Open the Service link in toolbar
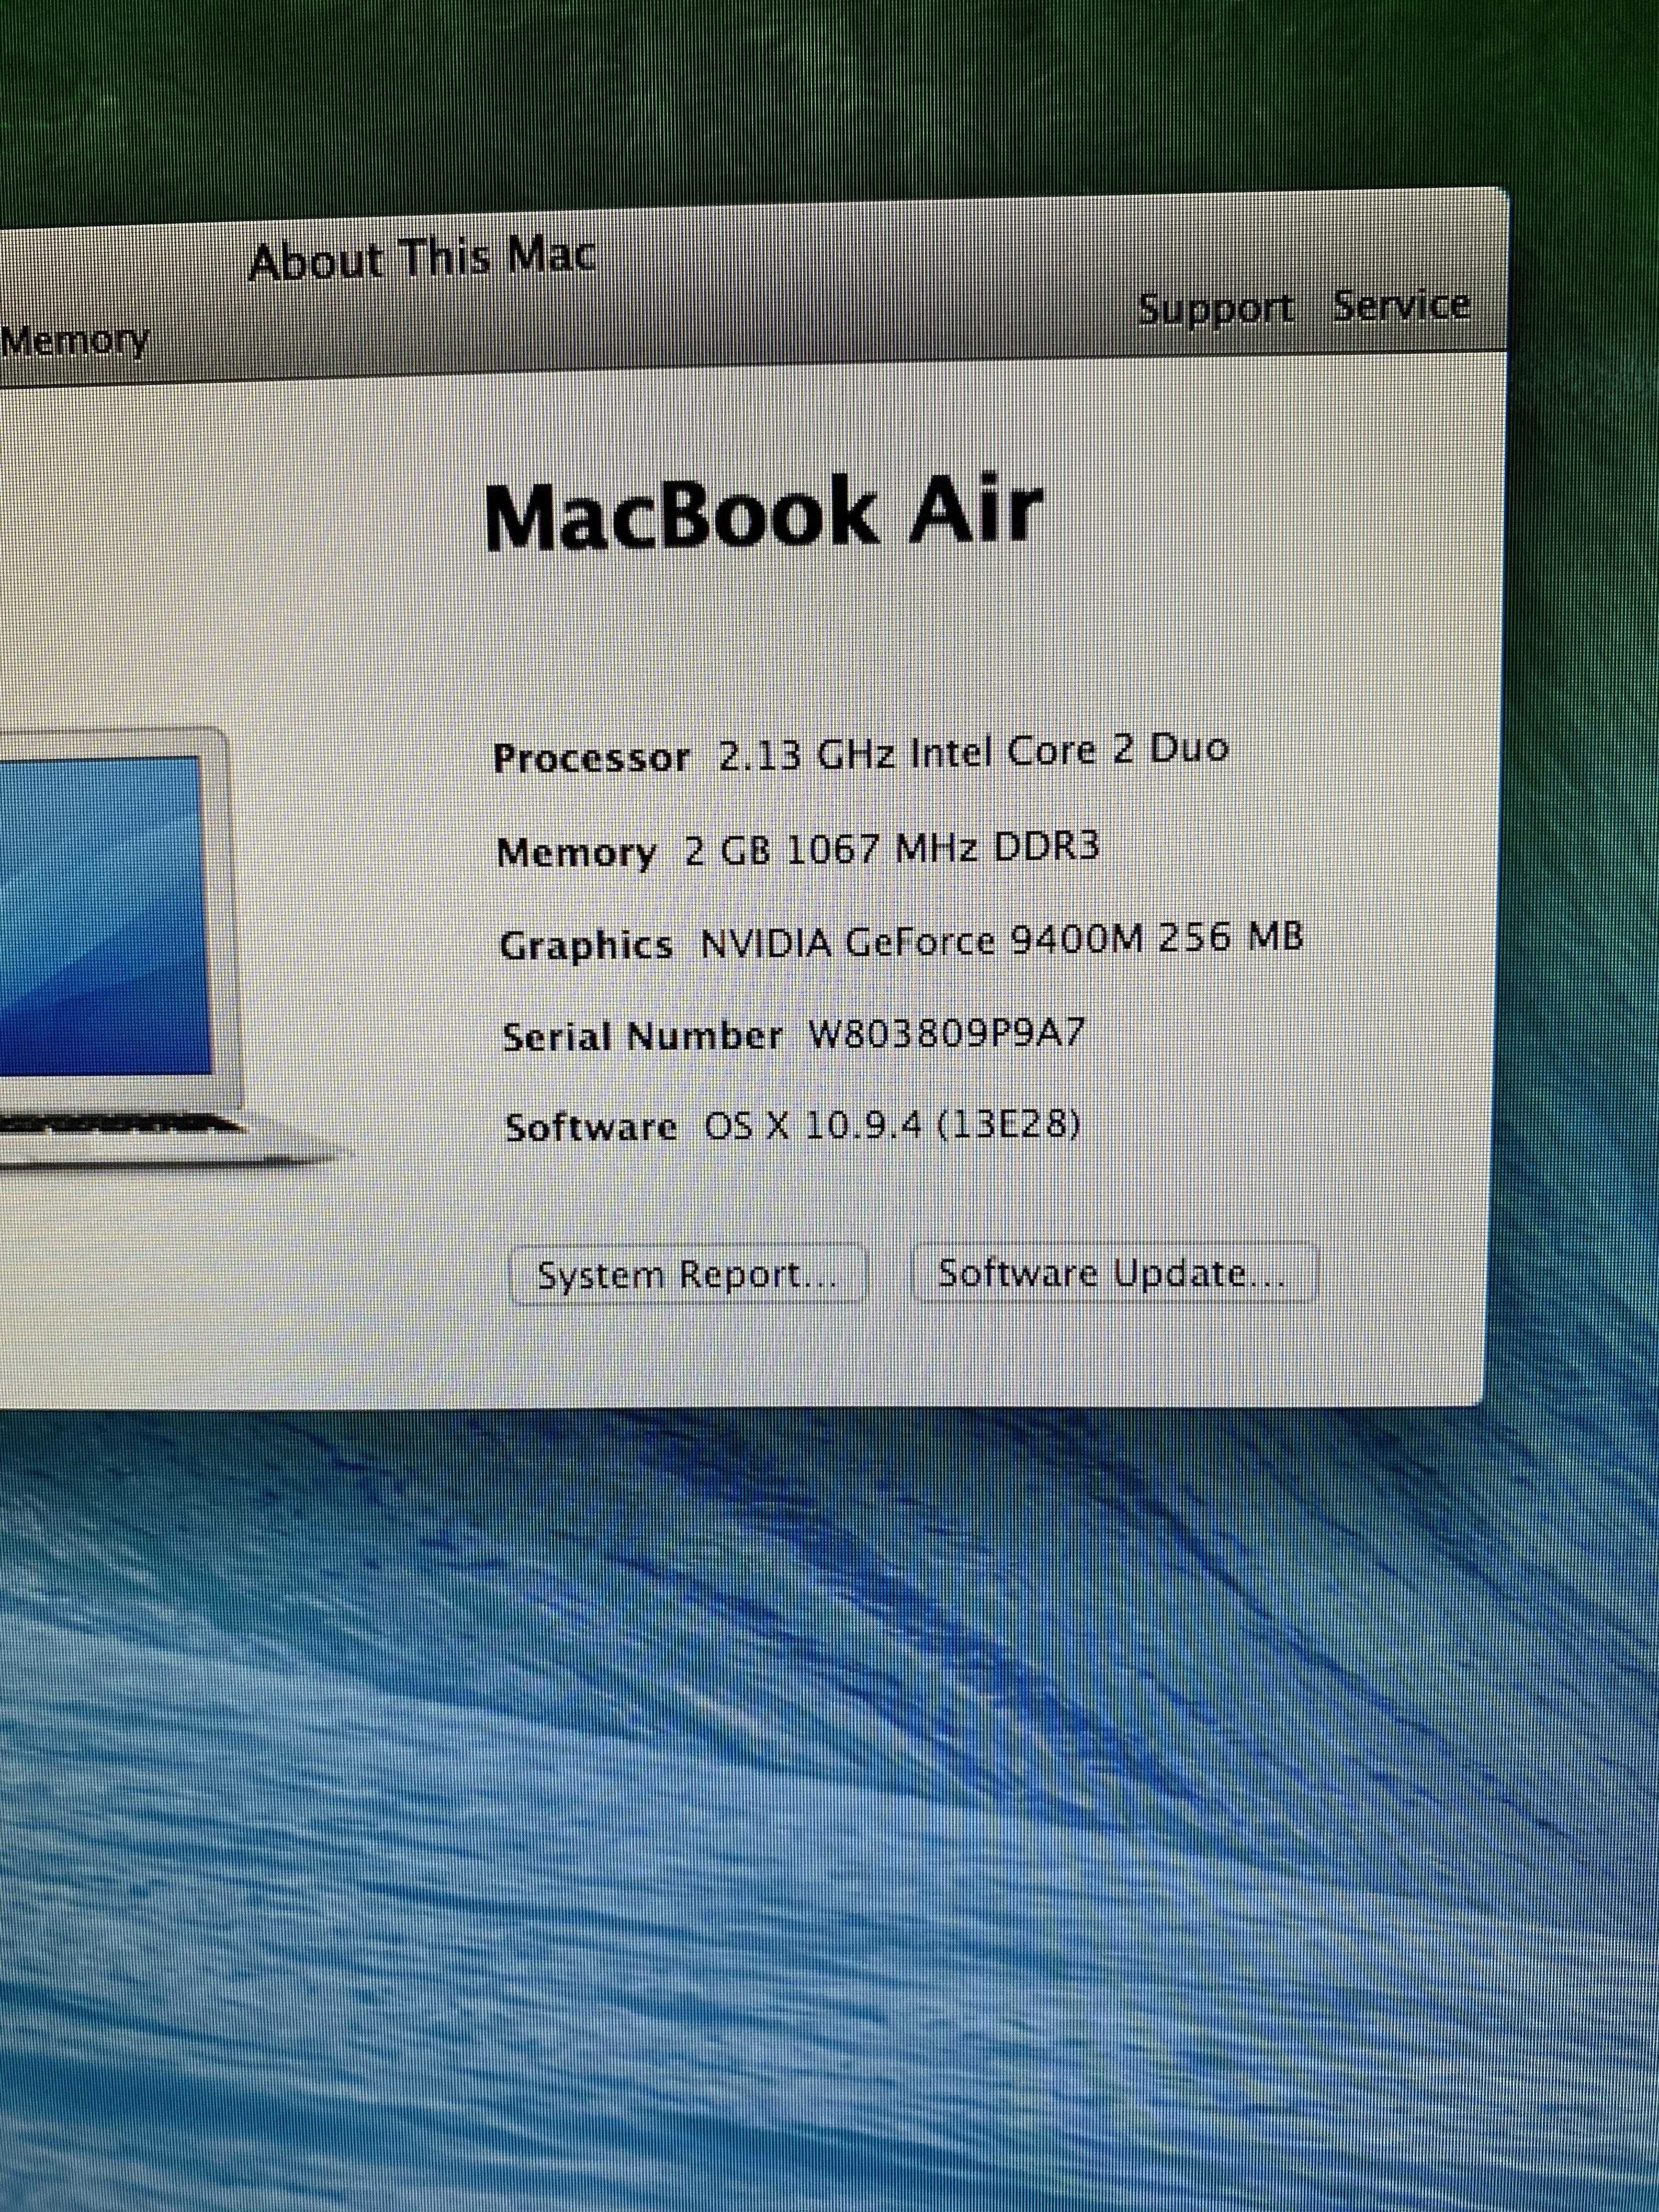Viewport: 1659px width, 2212px height. click(1401, 305)
